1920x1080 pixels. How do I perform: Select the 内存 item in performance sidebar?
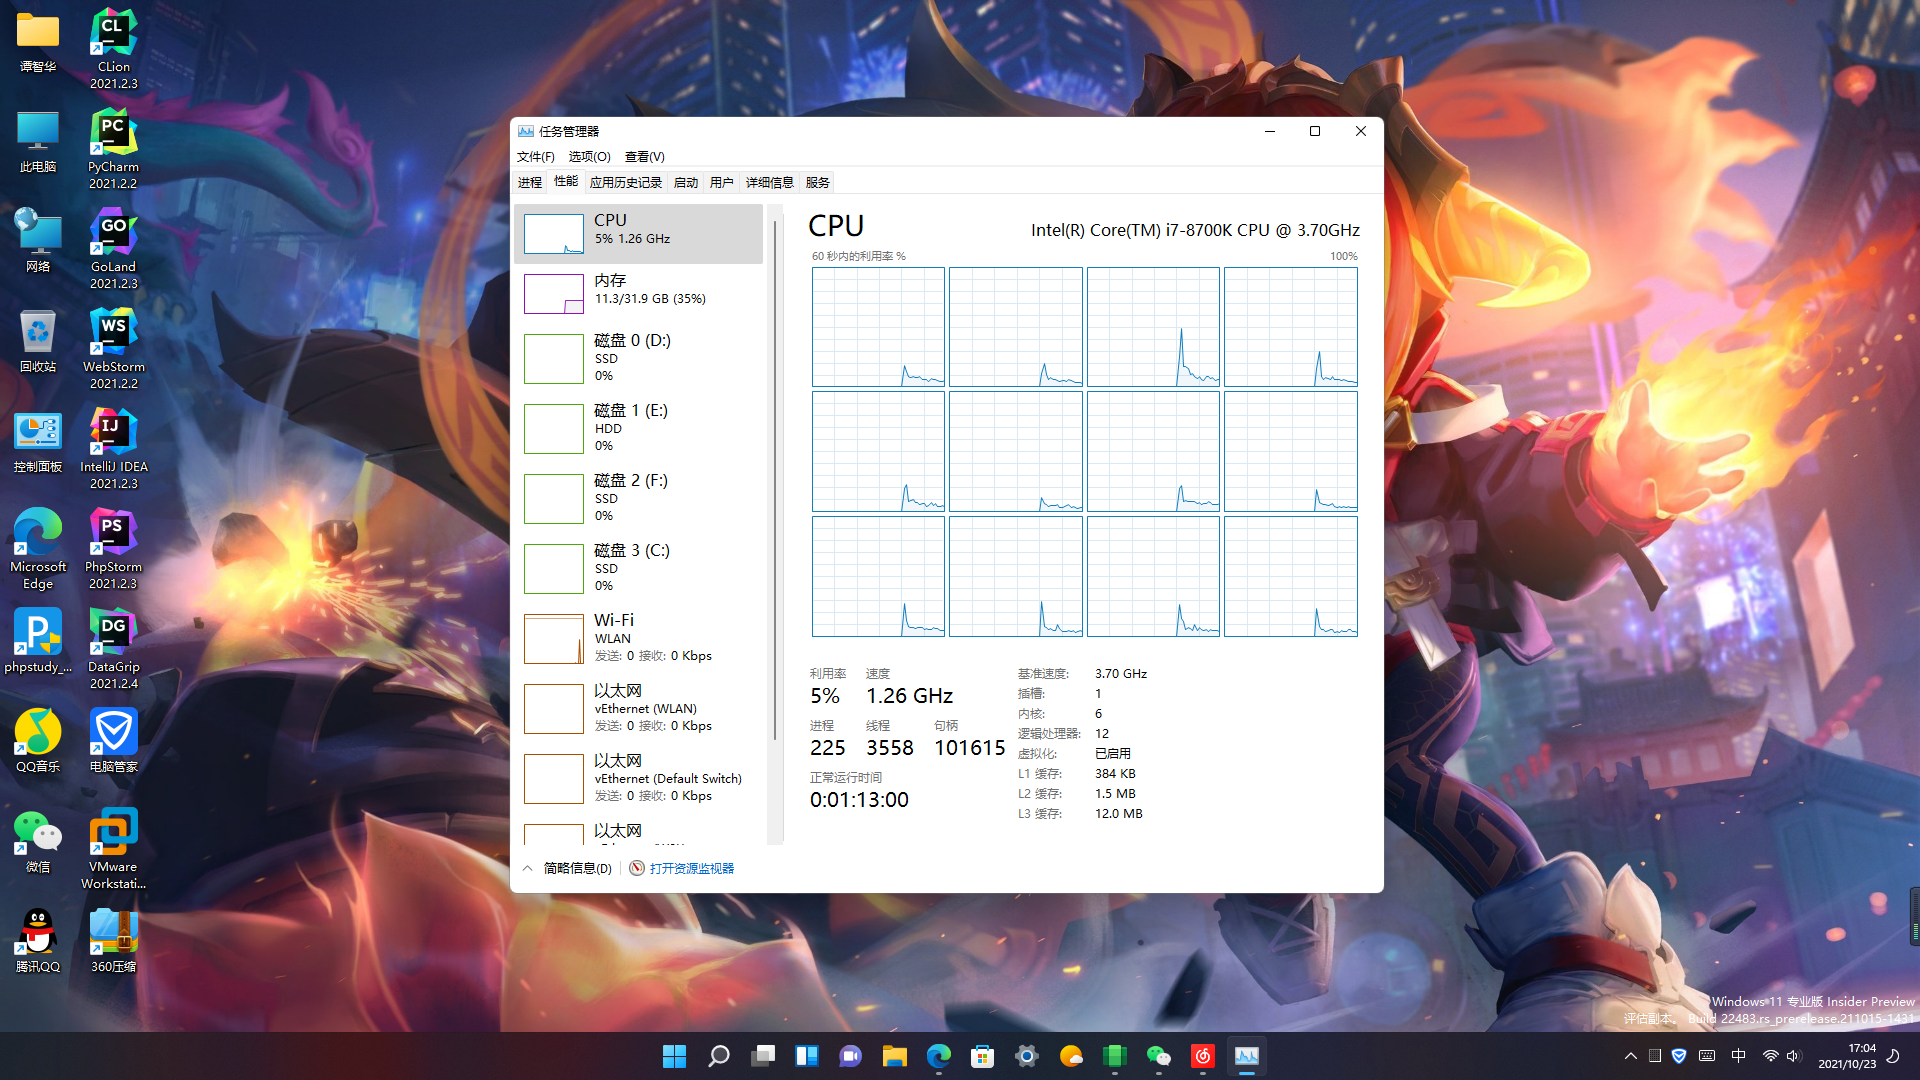[638, 290]
